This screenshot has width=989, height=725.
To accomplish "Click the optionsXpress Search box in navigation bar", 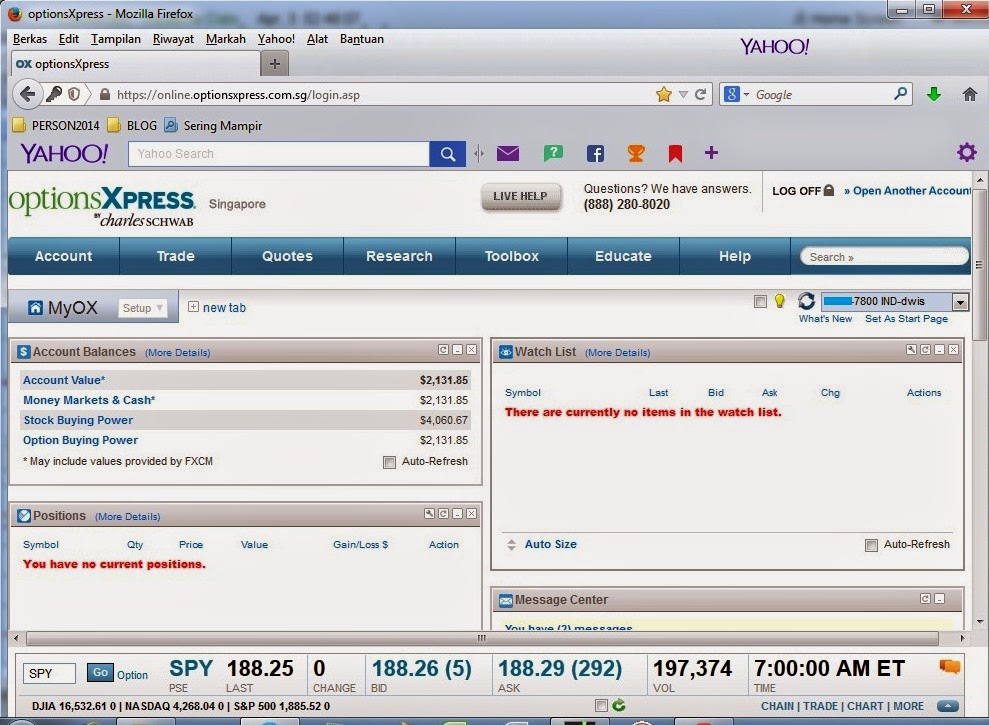I will 884,257.
